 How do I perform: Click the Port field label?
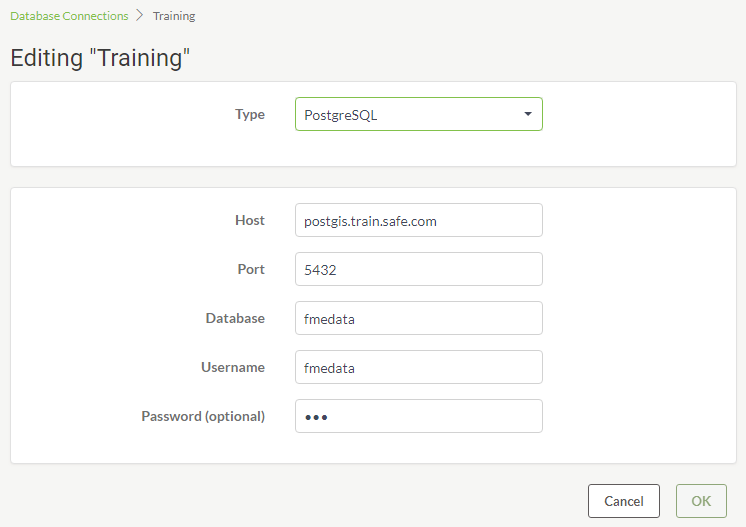pos(251,269)
